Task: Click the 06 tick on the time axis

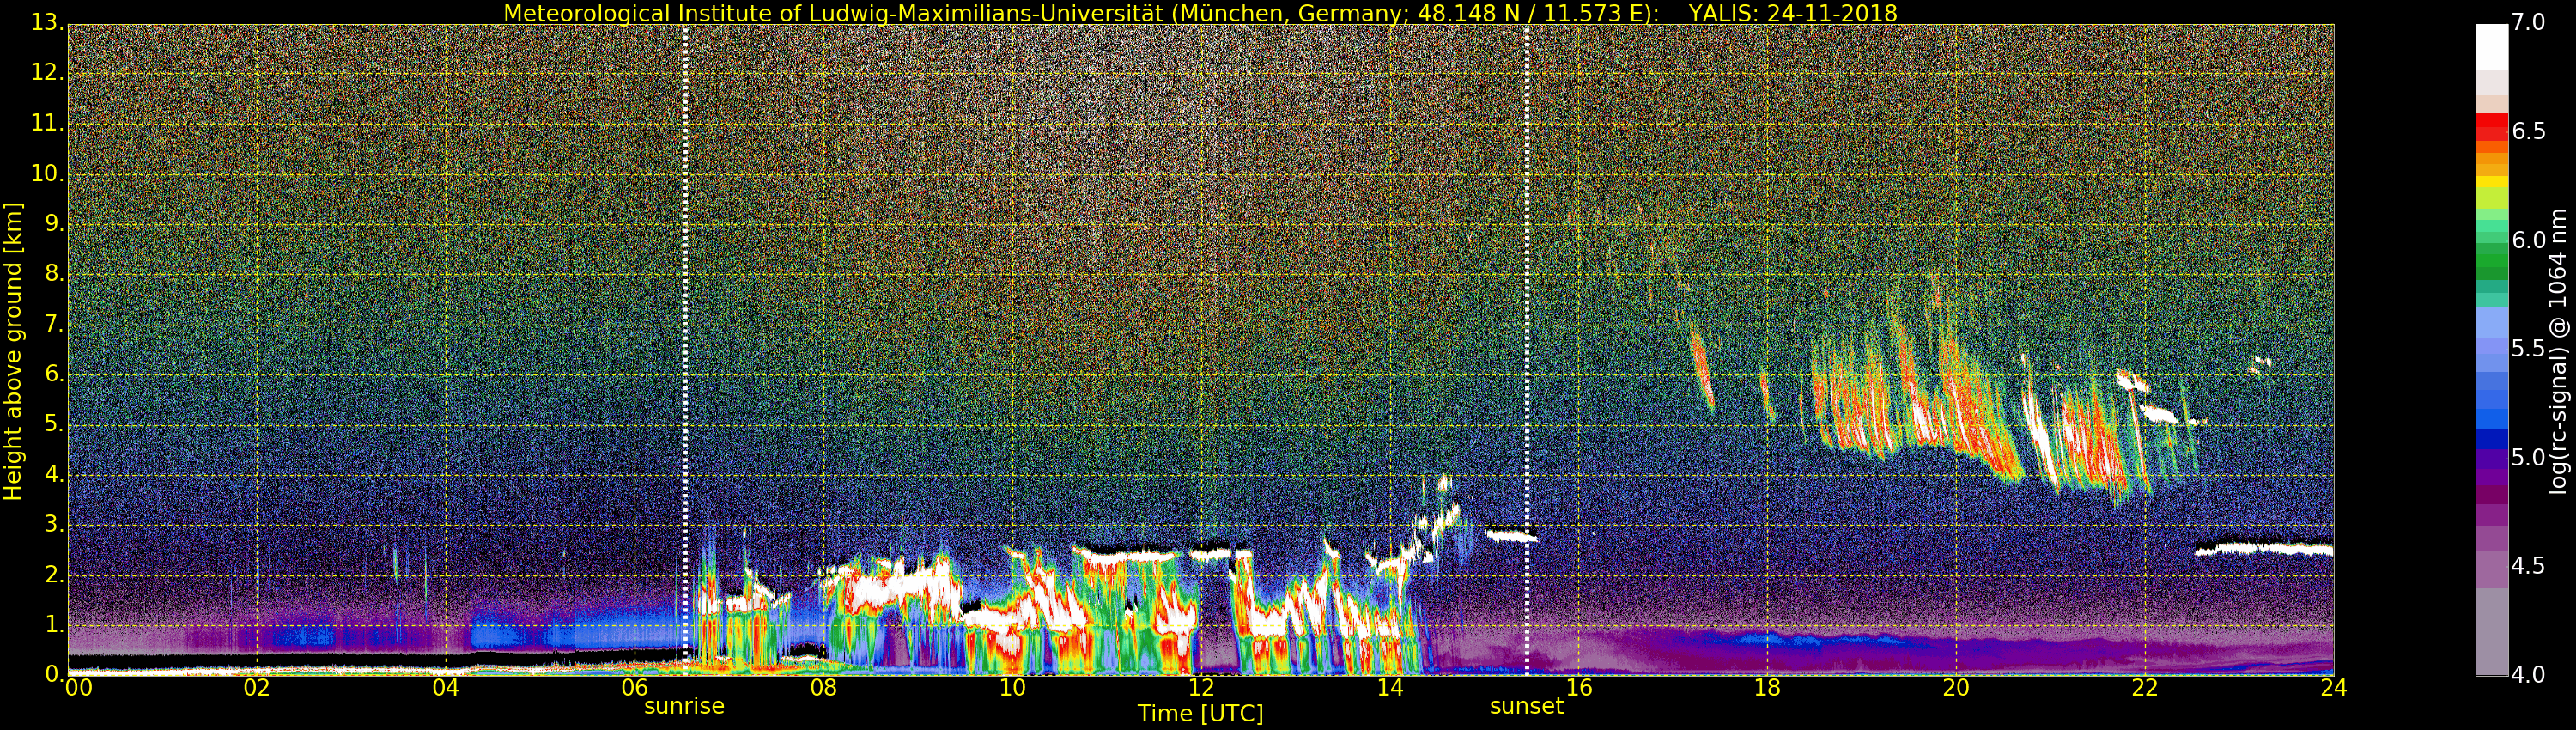Action: click(x=635, y=688)
